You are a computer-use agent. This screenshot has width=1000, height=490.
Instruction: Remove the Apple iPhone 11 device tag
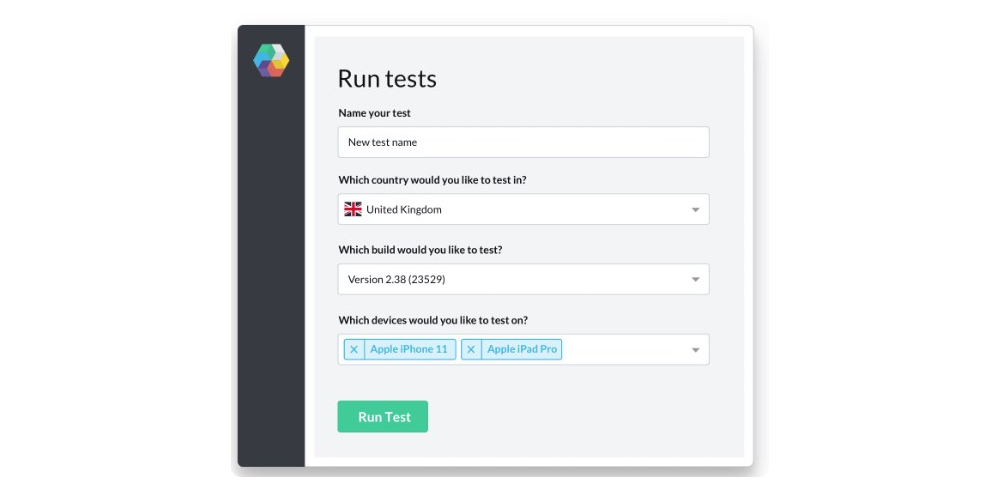(354, 350)
